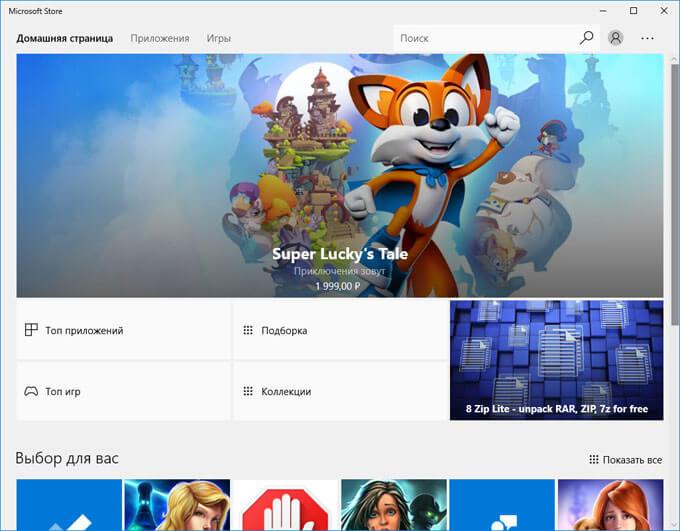This screenshot has height=531, width=680.
Task: Close the Microsoft Store window
Action: click(x=664, y=11)
